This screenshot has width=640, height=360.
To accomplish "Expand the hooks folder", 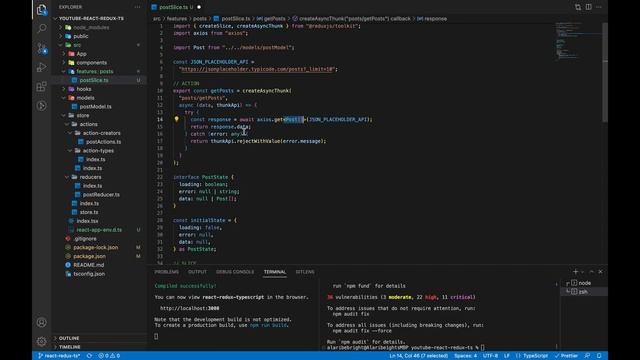I will (x=84, y=89).
